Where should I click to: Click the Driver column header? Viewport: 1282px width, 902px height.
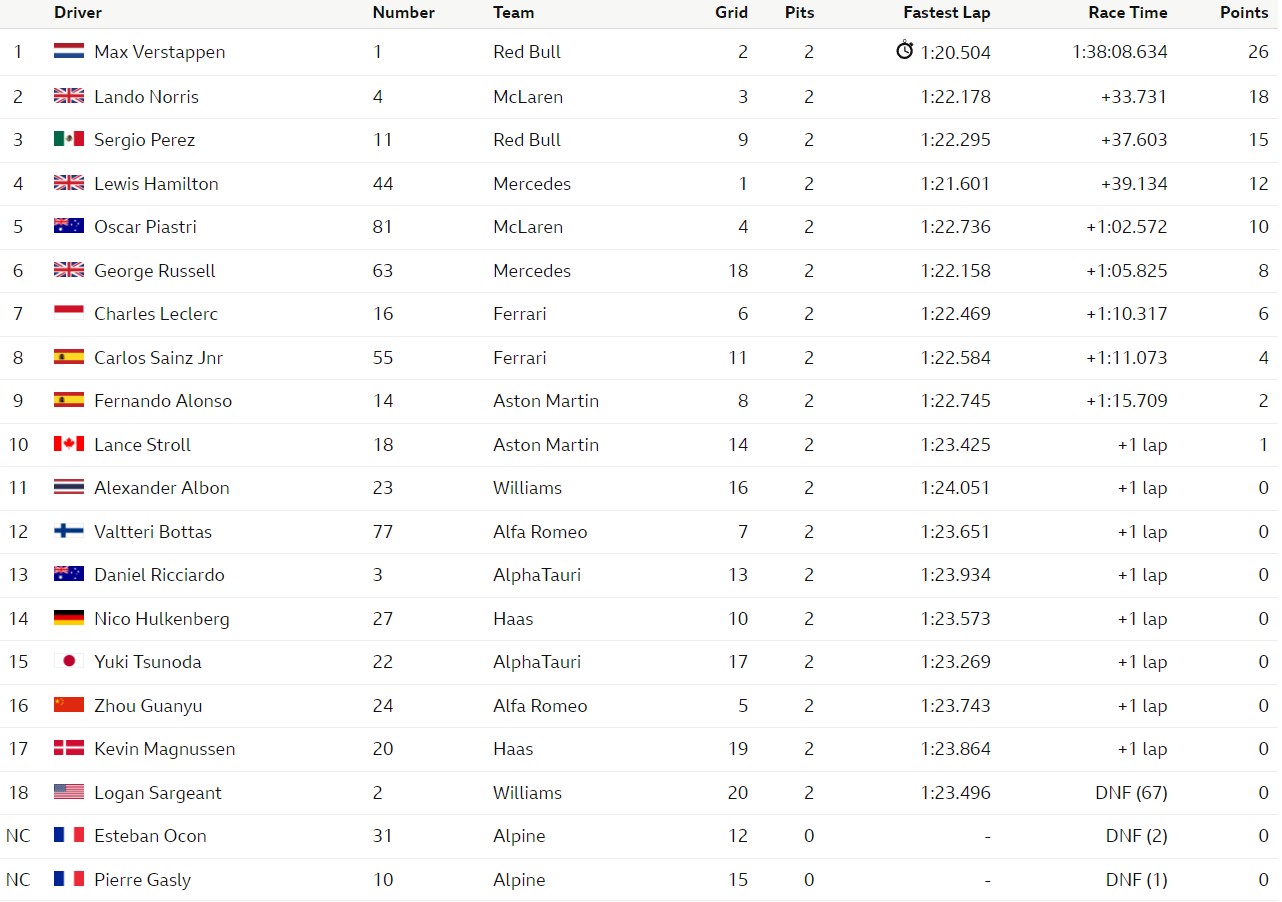pos(78,13)
